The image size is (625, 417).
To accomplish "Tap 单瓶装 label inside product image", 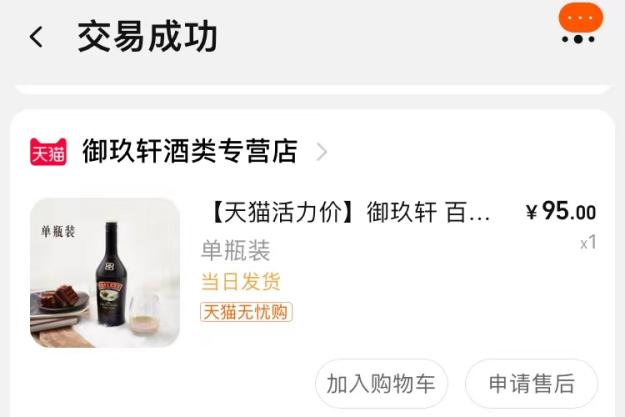I will point(58,232).
